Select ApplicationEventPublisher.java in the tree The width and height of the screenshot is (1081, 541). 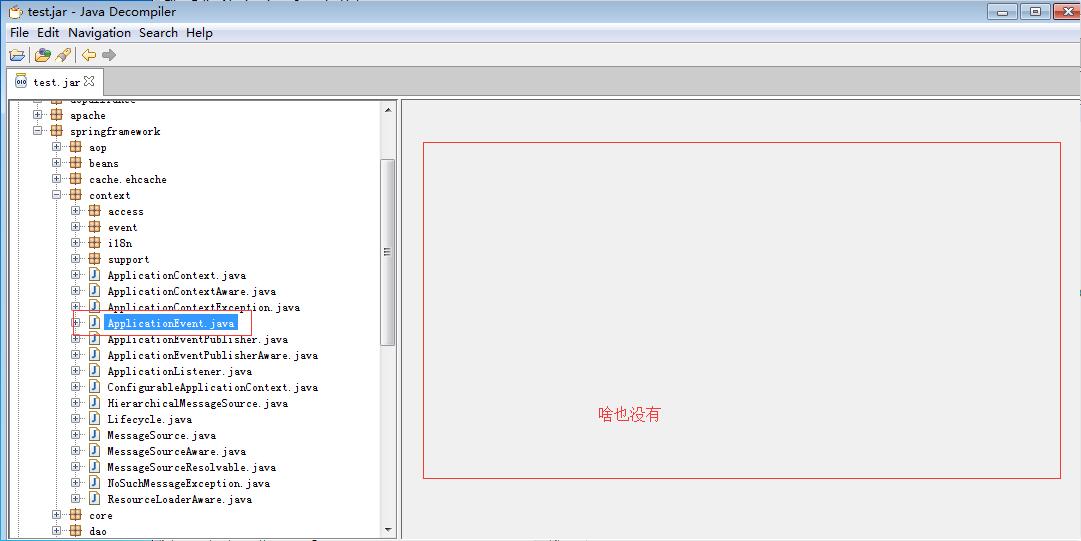click(198, 339)
